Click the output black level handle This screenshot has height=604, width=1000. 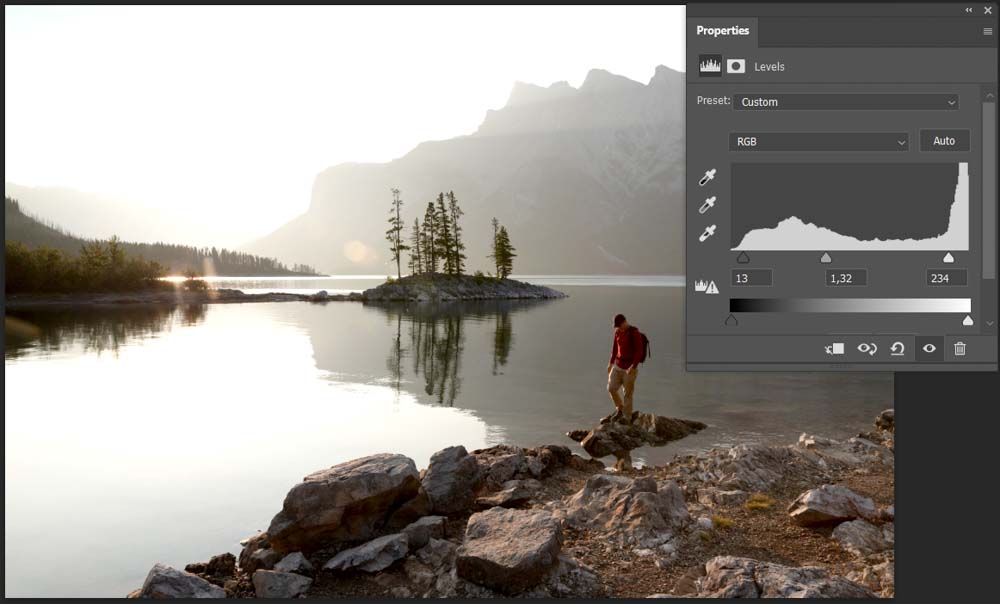[x=732, y=320]
